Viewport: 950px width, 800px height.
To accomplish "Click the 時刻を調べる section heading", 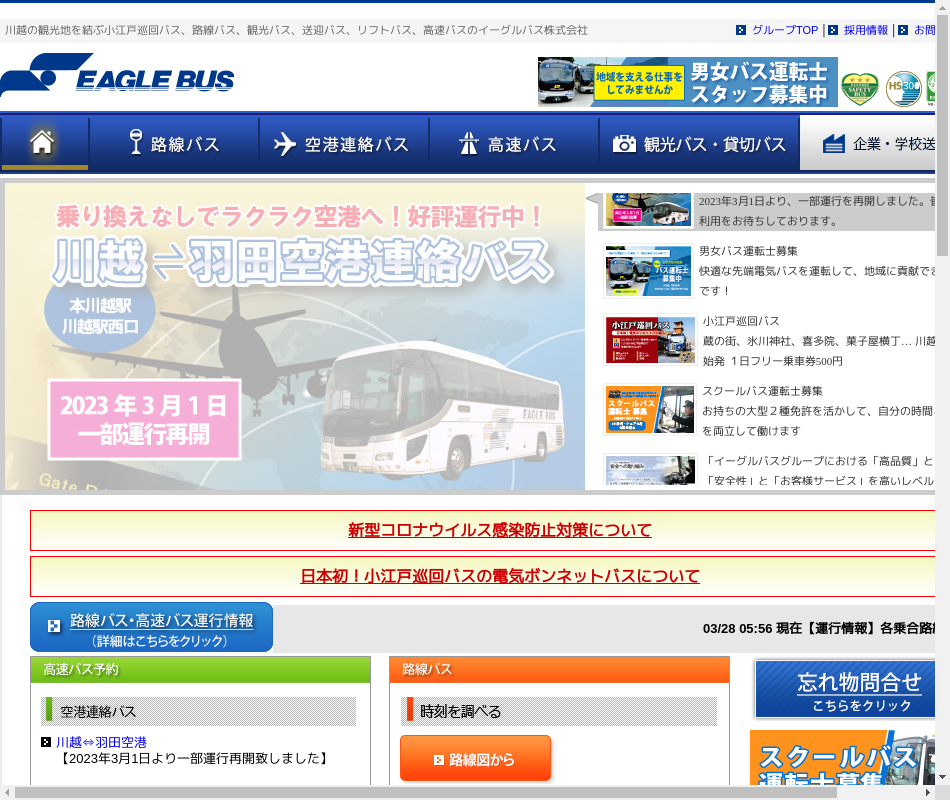I will tap(559, 712).
